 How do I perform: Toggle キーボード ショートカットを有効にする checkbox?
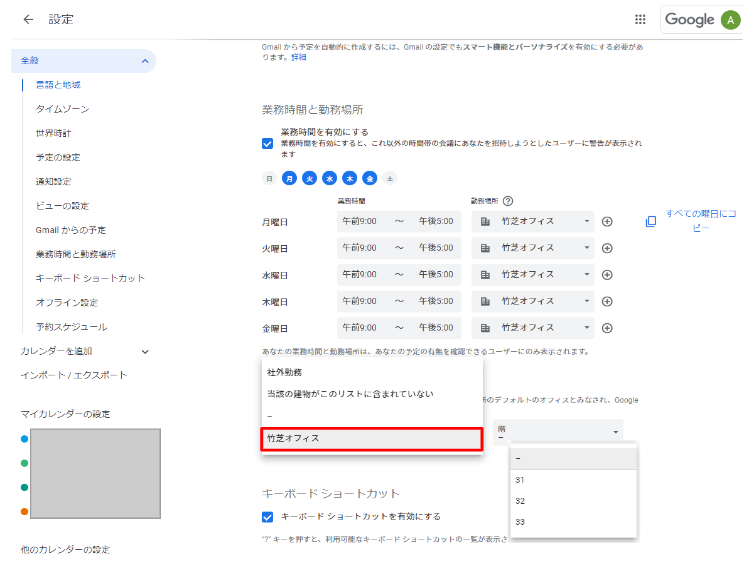pos(267,517)
